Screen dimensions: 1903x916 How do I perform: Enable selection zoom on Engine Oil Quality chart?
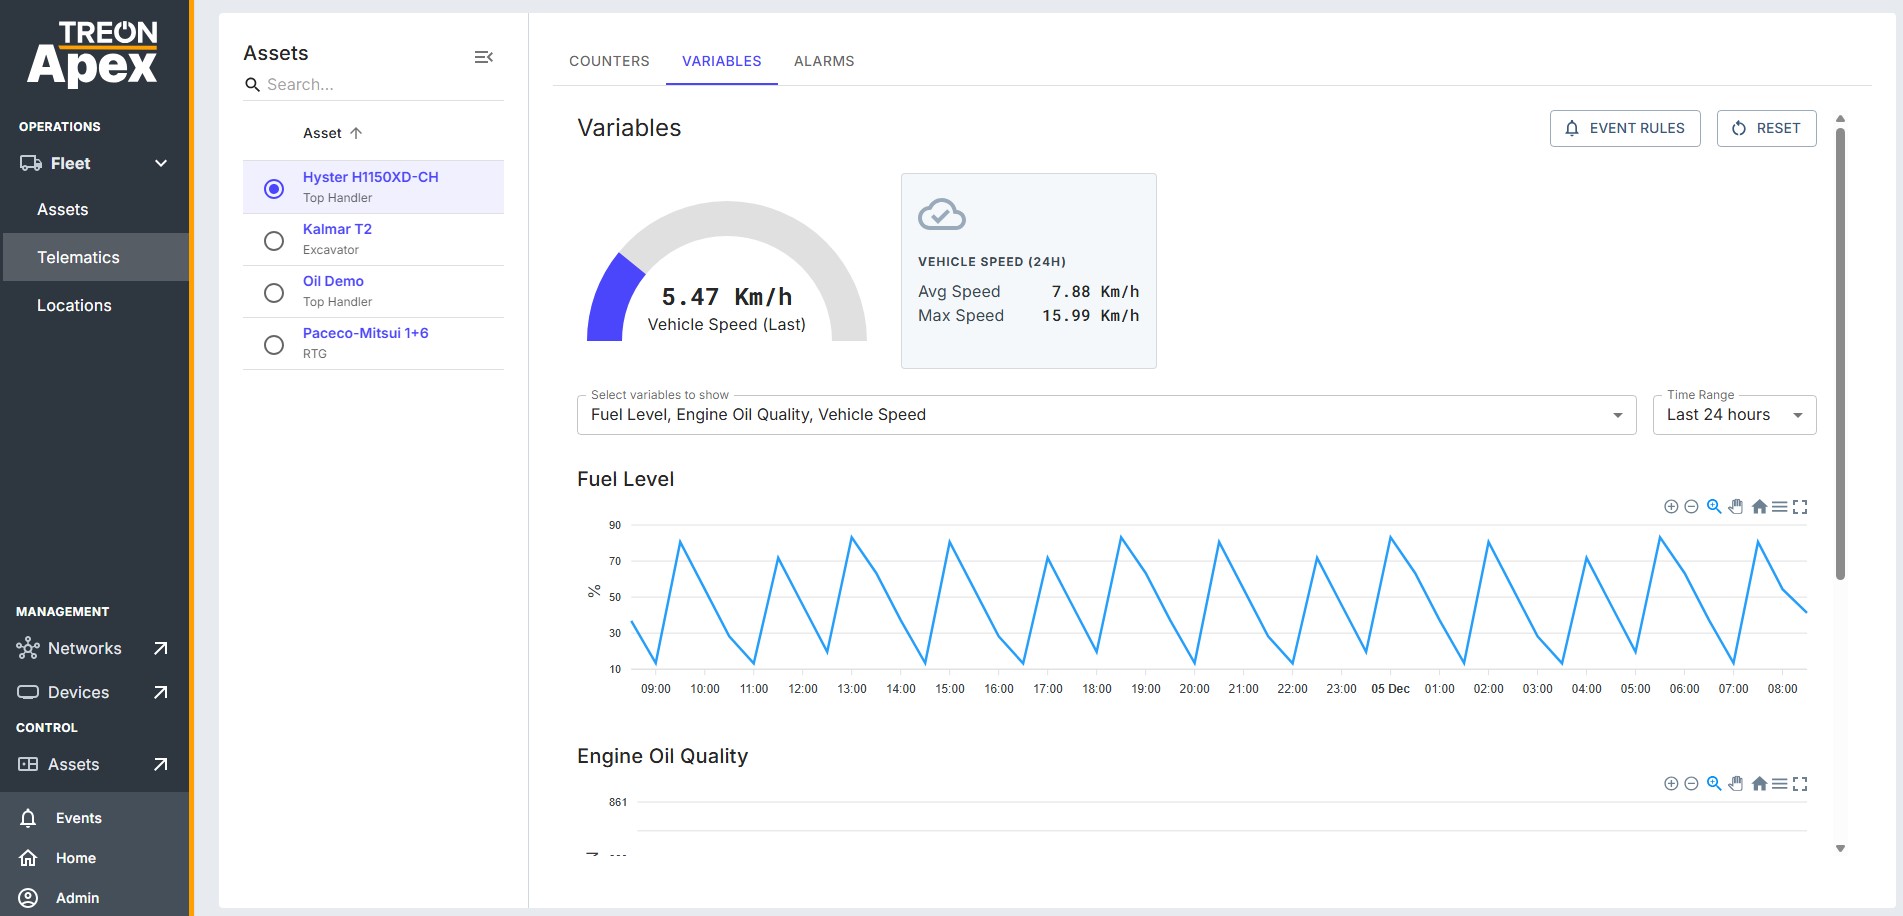point(1714,784)
